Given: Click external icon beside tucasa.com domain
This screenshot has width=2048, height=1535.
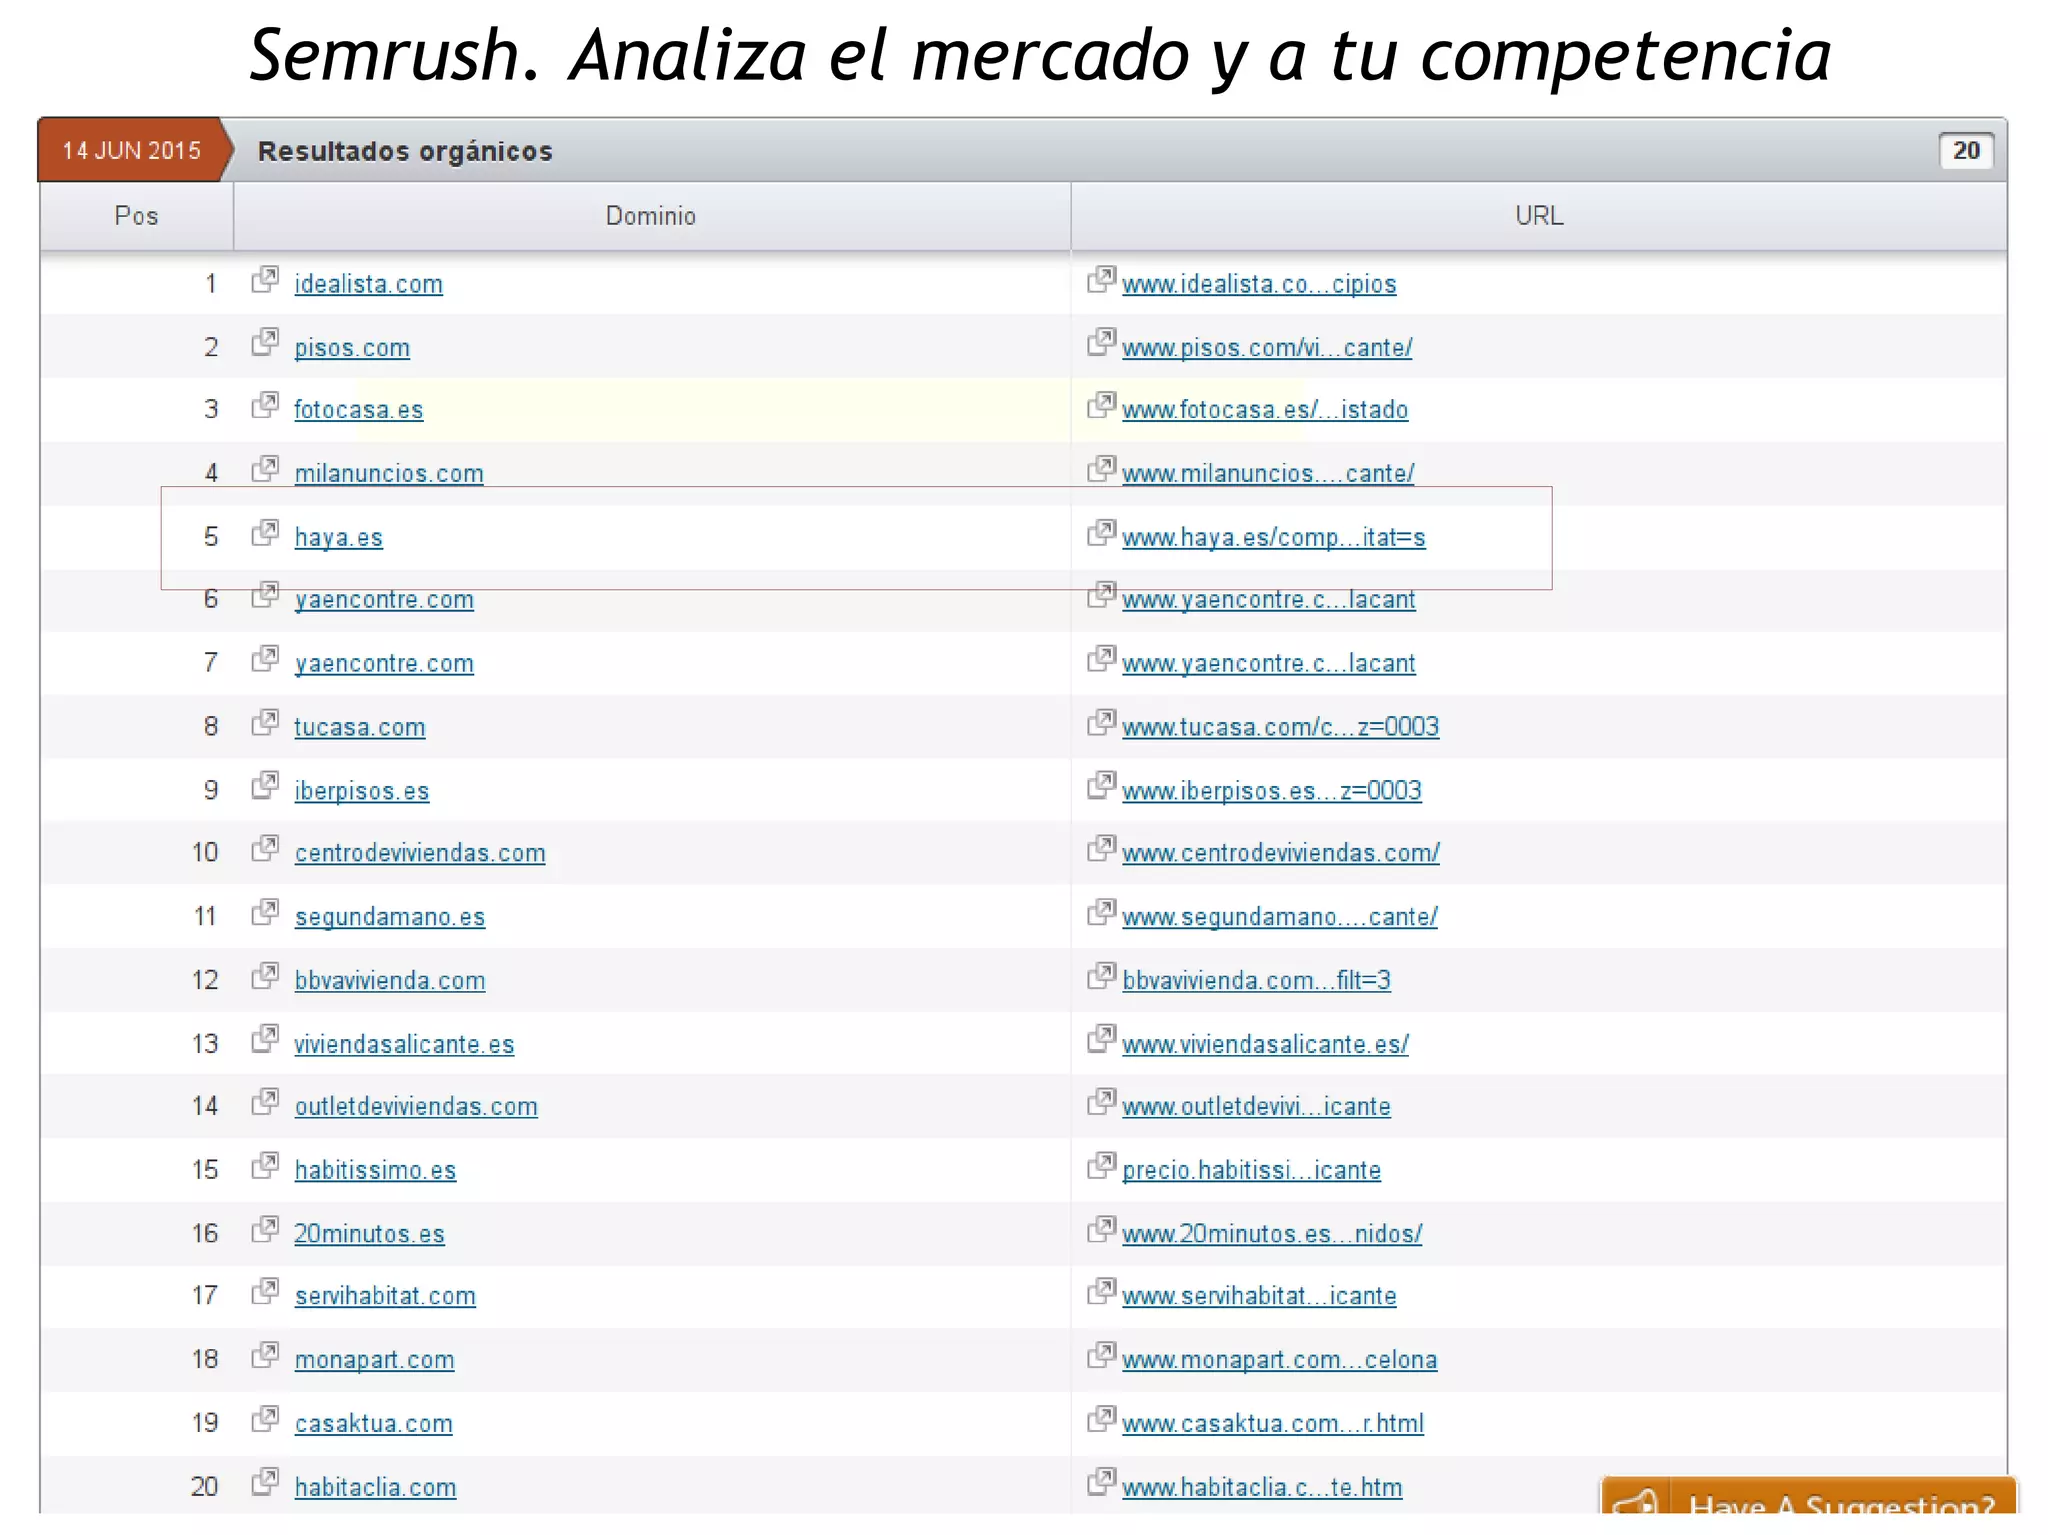Looking at the screenshot, I should tap(265, 723).
